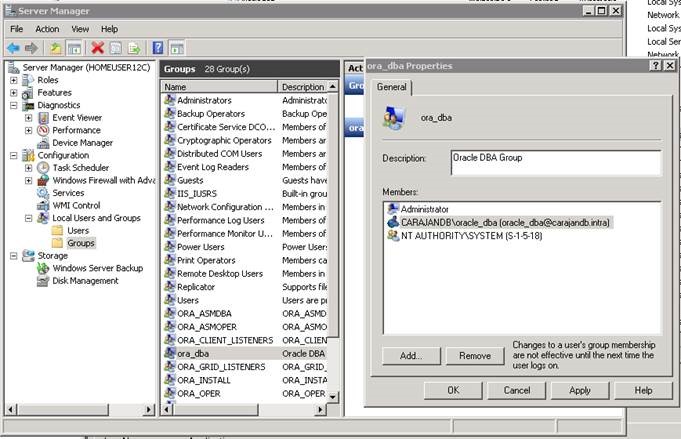Click the Description field with Oracle DBA Group

pos(556,162)
